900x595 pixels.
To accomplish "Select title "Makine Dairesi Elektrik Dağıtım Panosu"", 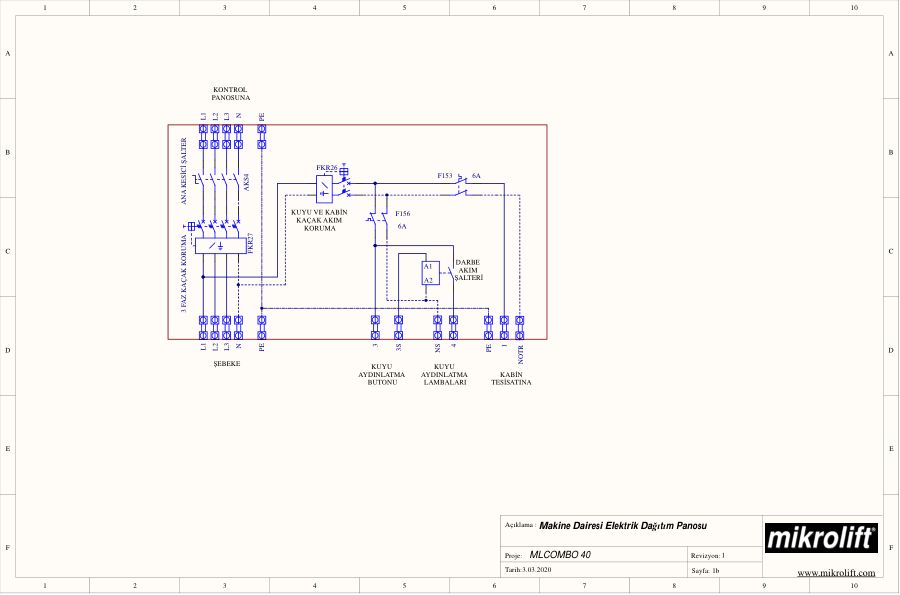I will pos(623,526).
